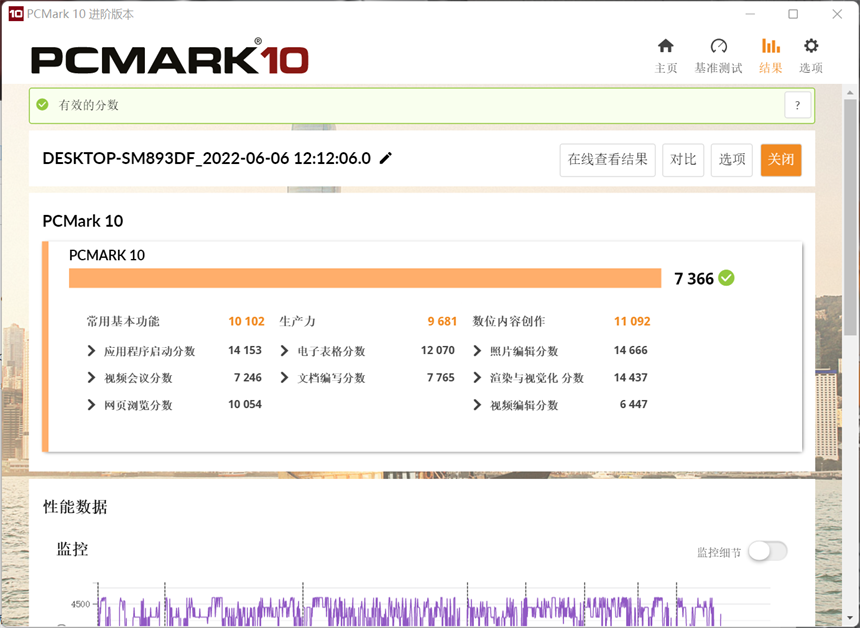Toggle the 监控细节 switch
860x628 pixels.
(x=768, y=551)
